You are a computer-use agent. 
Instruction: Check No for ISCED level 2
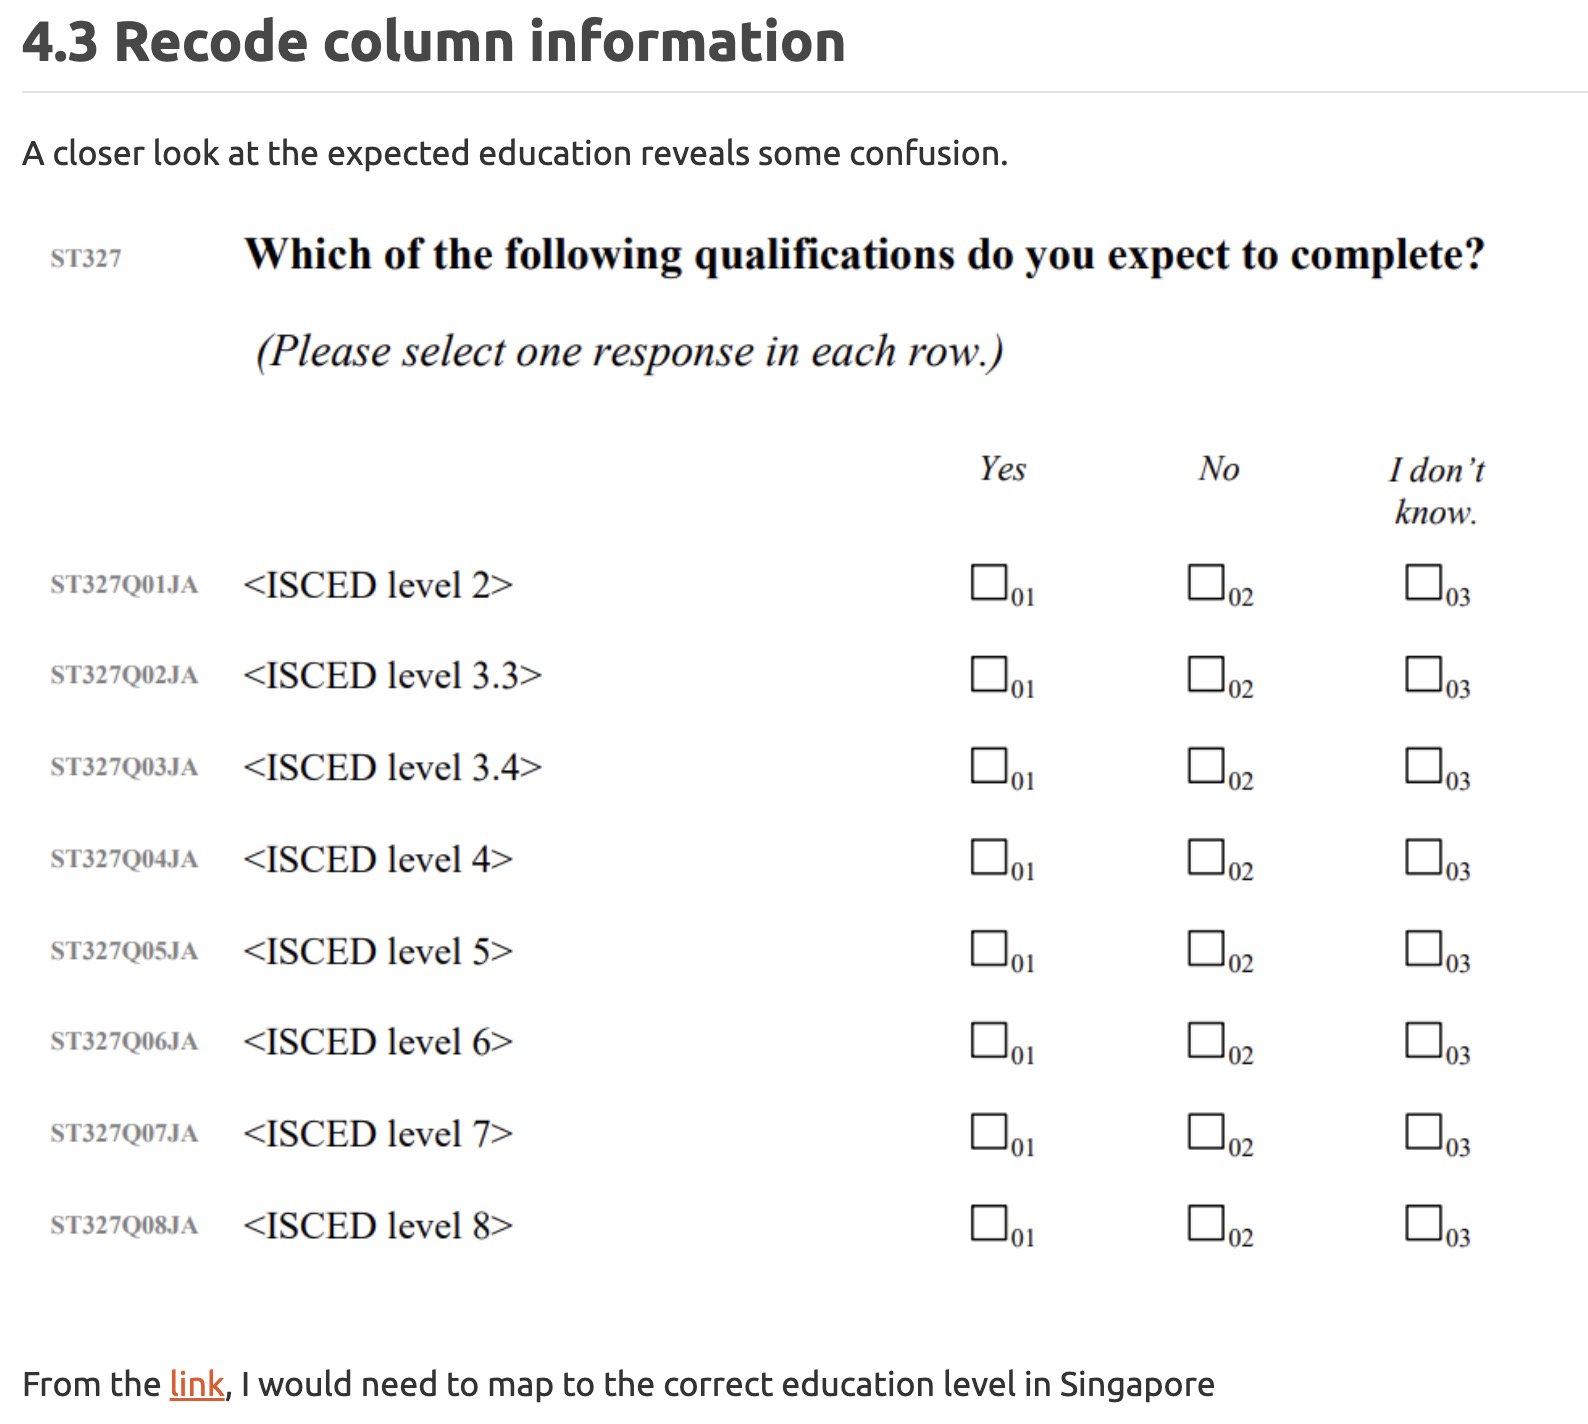tap(1205, 581)
